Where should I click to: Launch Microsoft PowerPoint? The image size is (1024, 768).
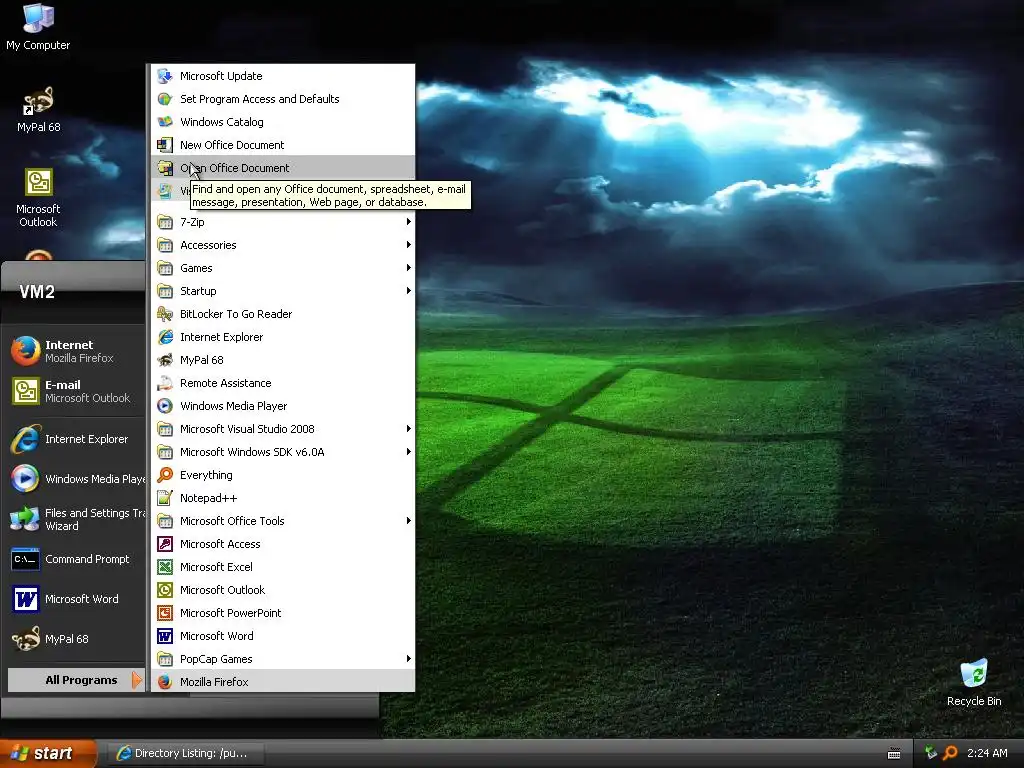click(283, 613)
